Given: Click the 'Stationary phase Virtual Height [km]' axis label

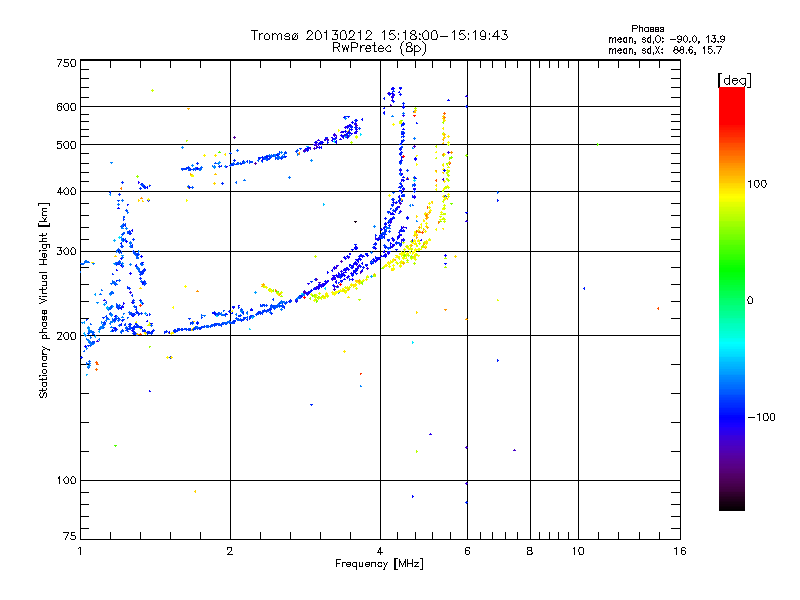Looking at the screenshot, I should point(44,301).
